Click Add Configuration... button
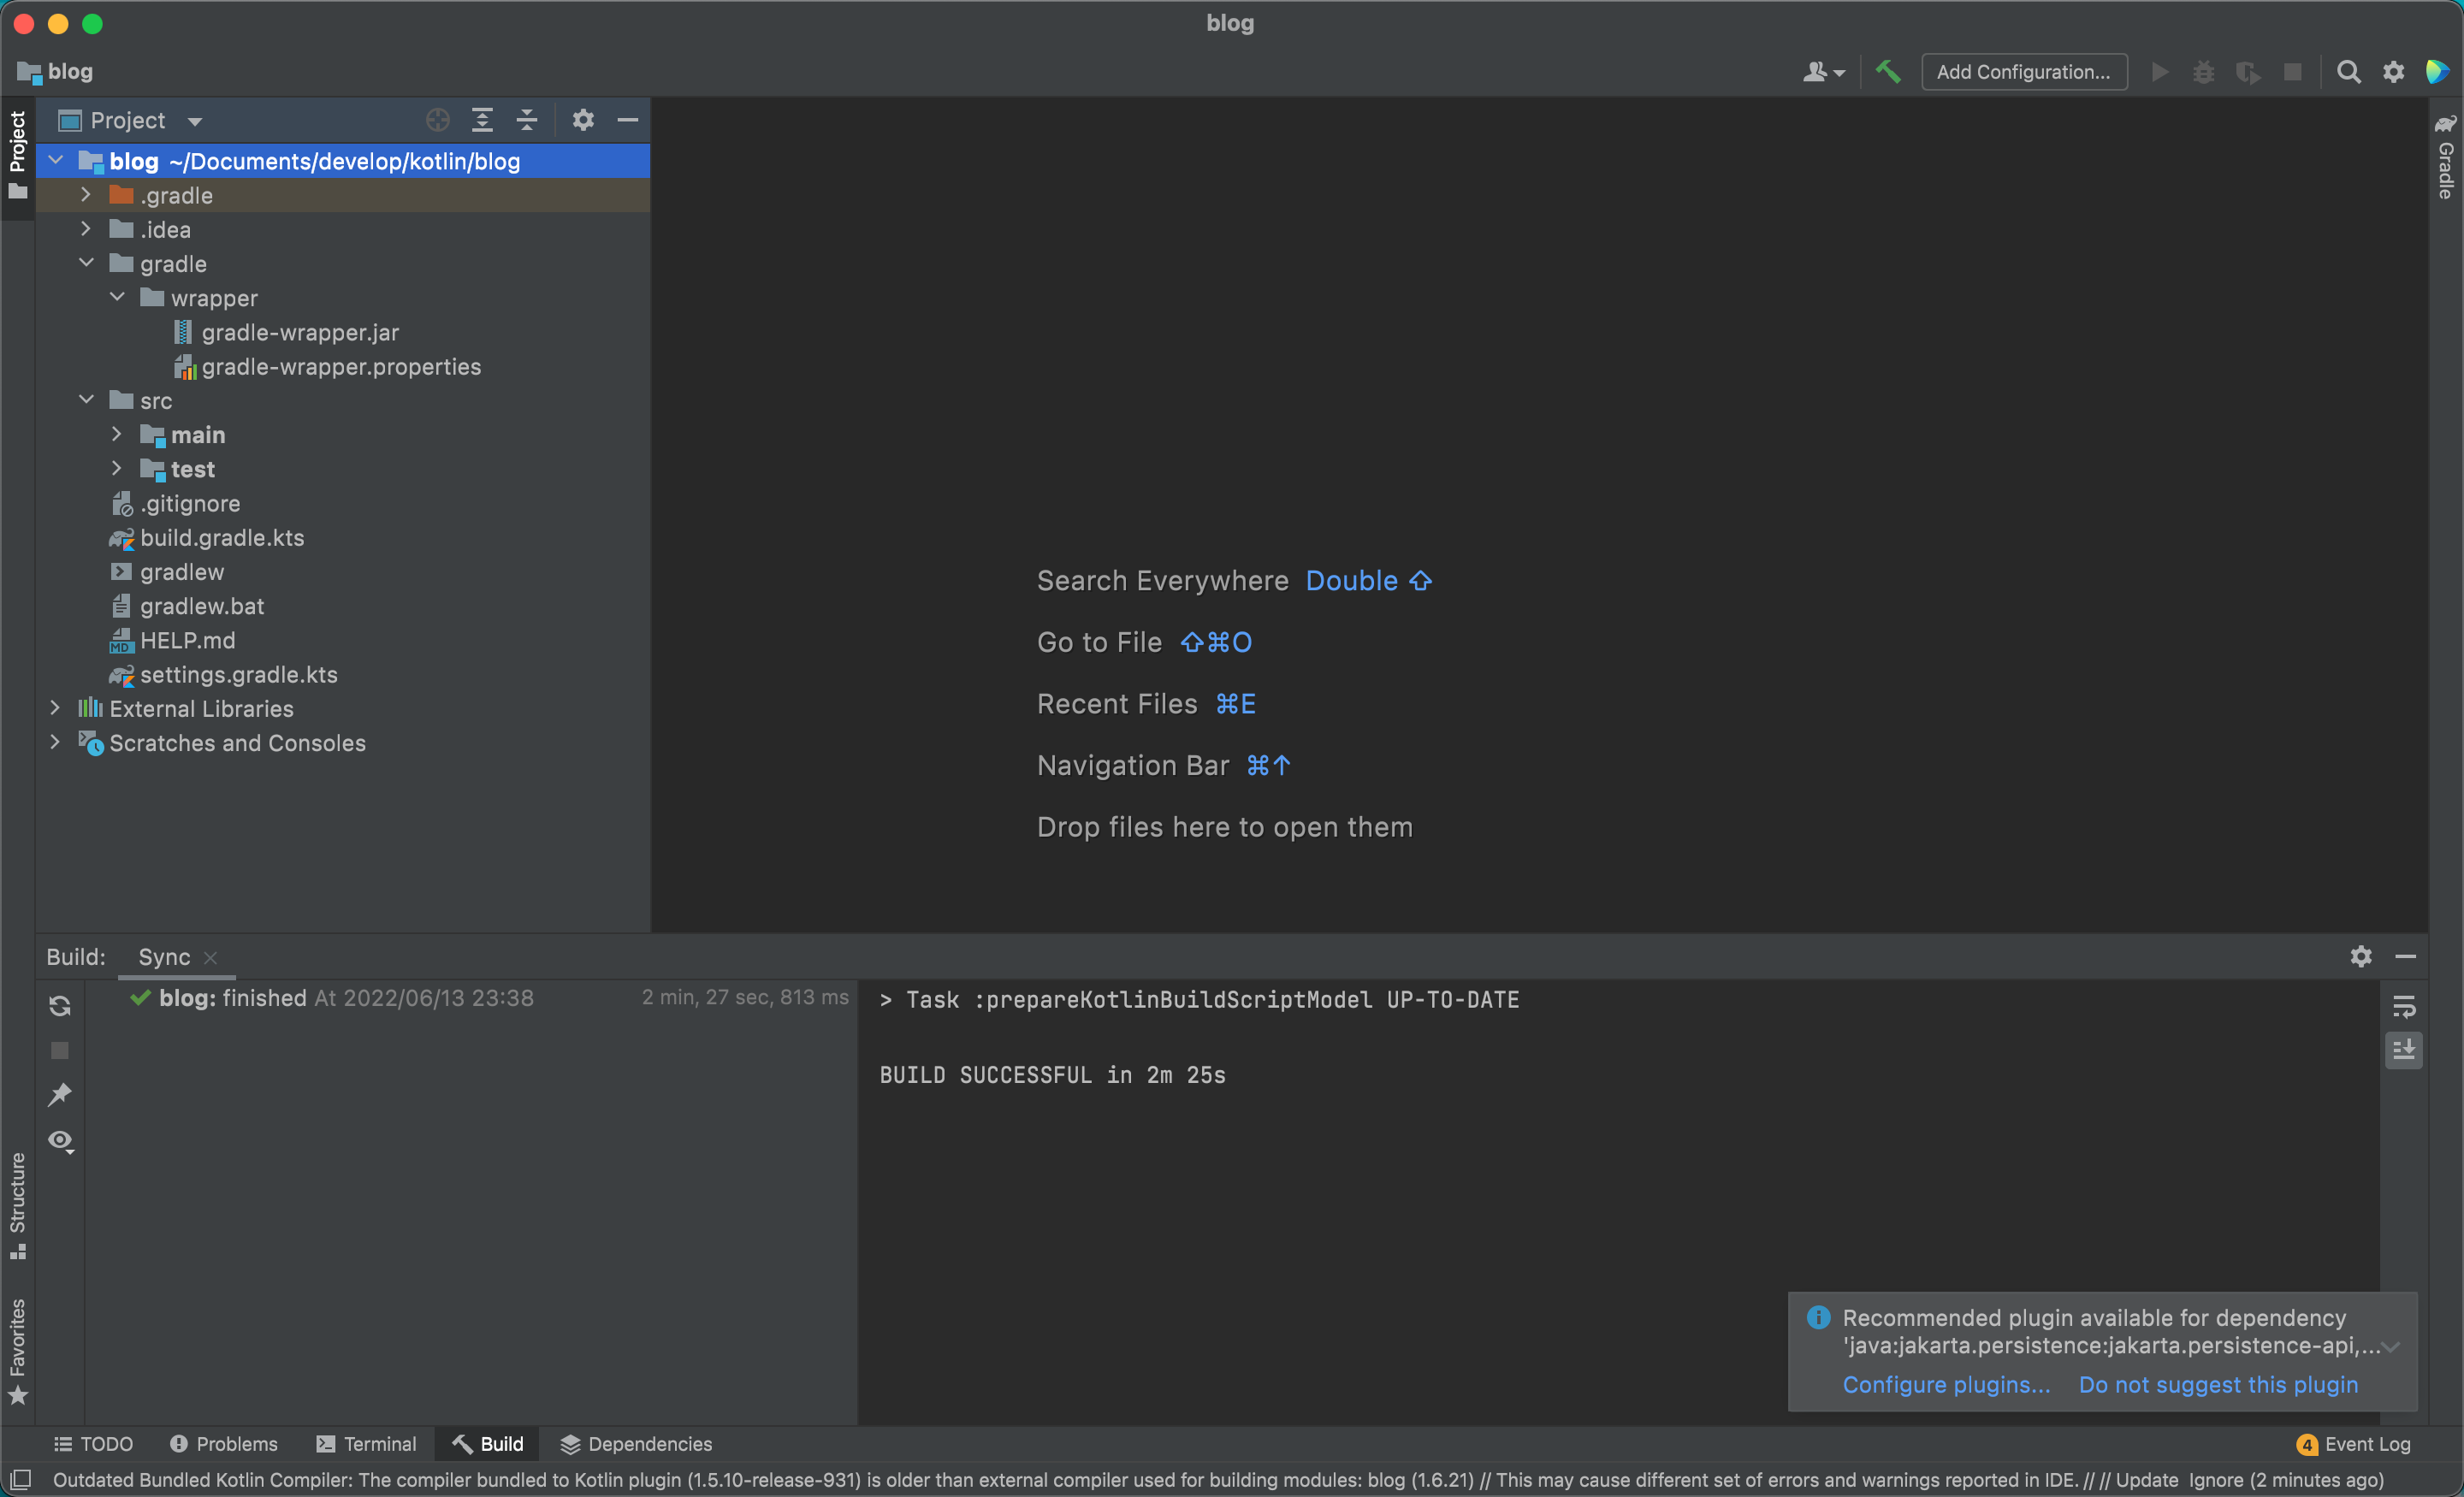The image size is (2464, 1497). [2023, 72]
